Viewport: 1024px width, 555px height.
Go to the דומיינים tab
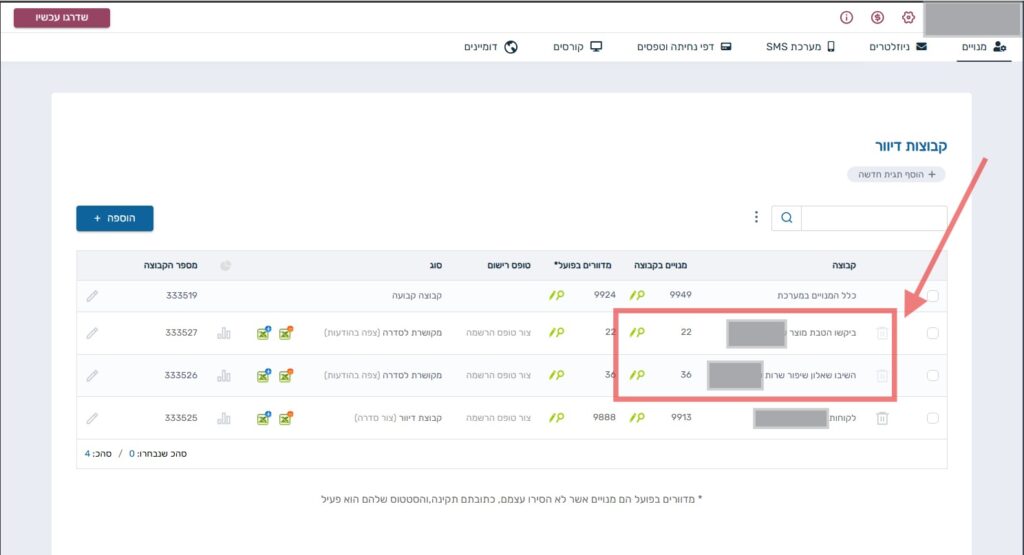pyautogui.click(x=490, y=47)
